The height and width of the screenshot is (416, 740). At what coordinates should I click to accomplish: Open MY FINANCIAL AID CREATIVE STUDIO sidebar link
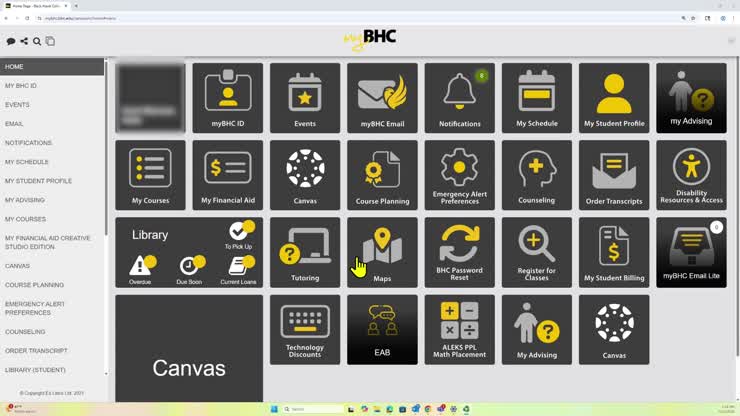coord(47,242)
